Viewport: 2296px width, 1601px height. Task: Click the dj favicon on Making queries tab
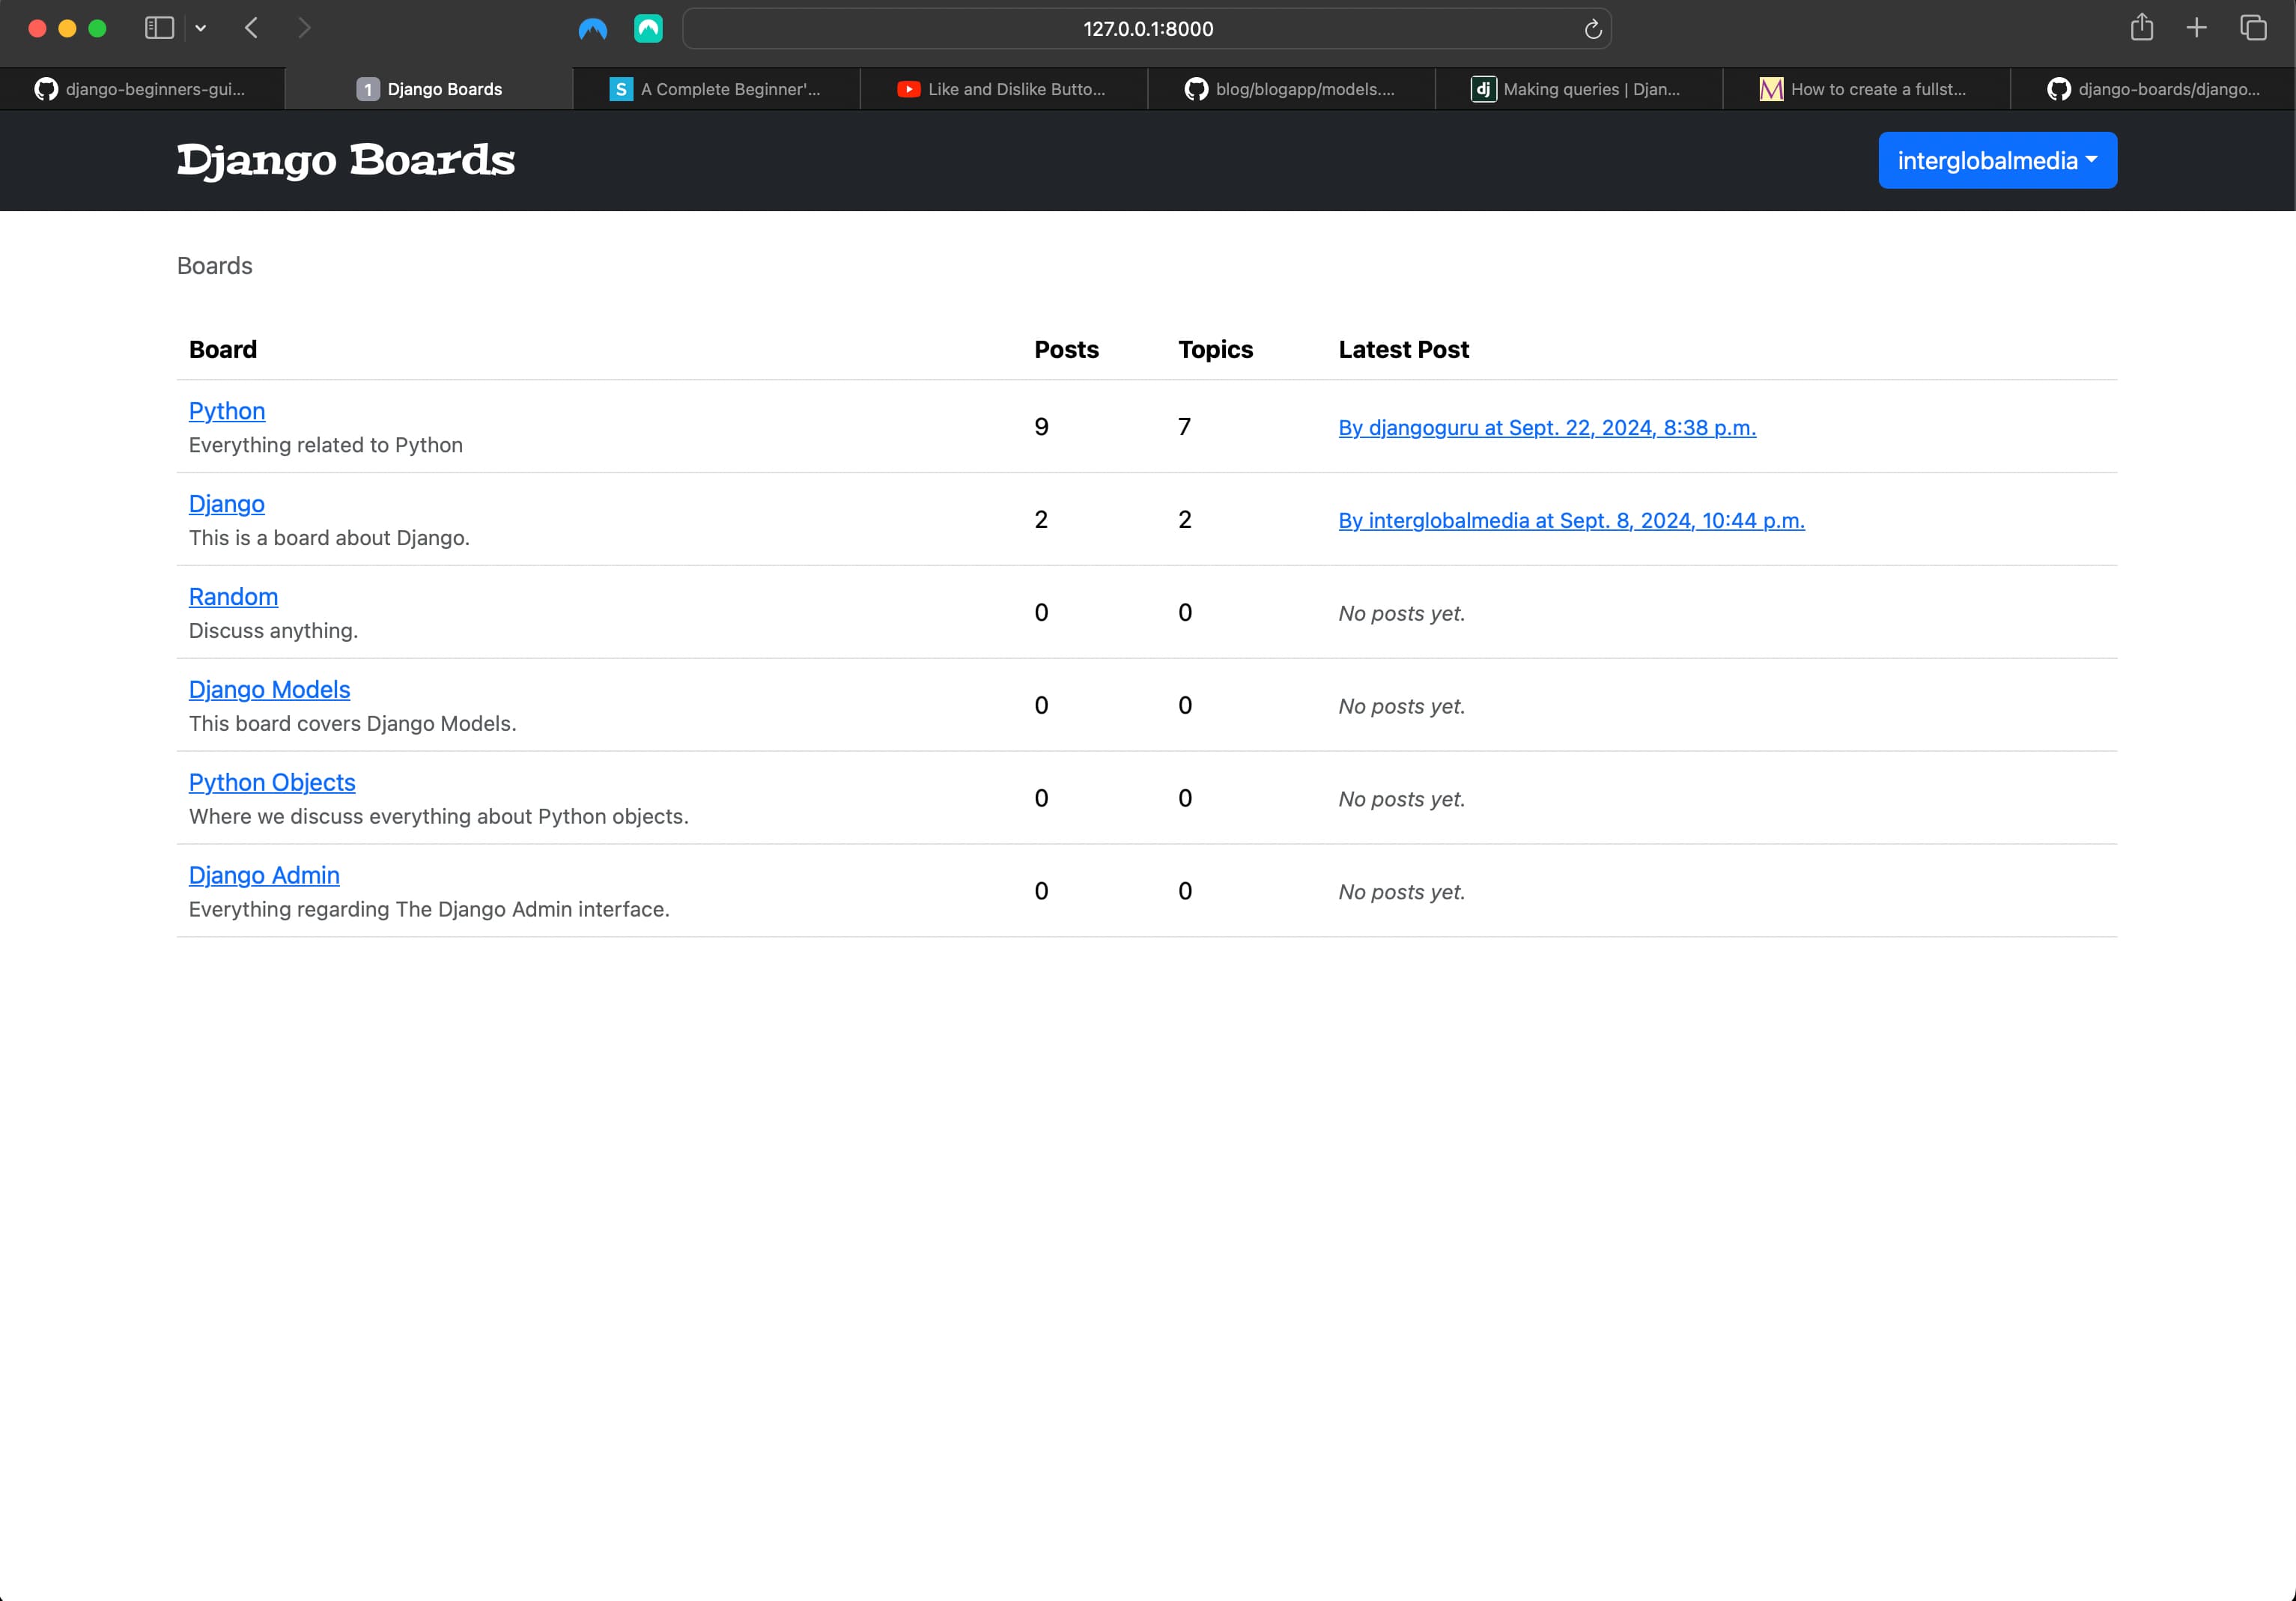(x=1483, y=89)
